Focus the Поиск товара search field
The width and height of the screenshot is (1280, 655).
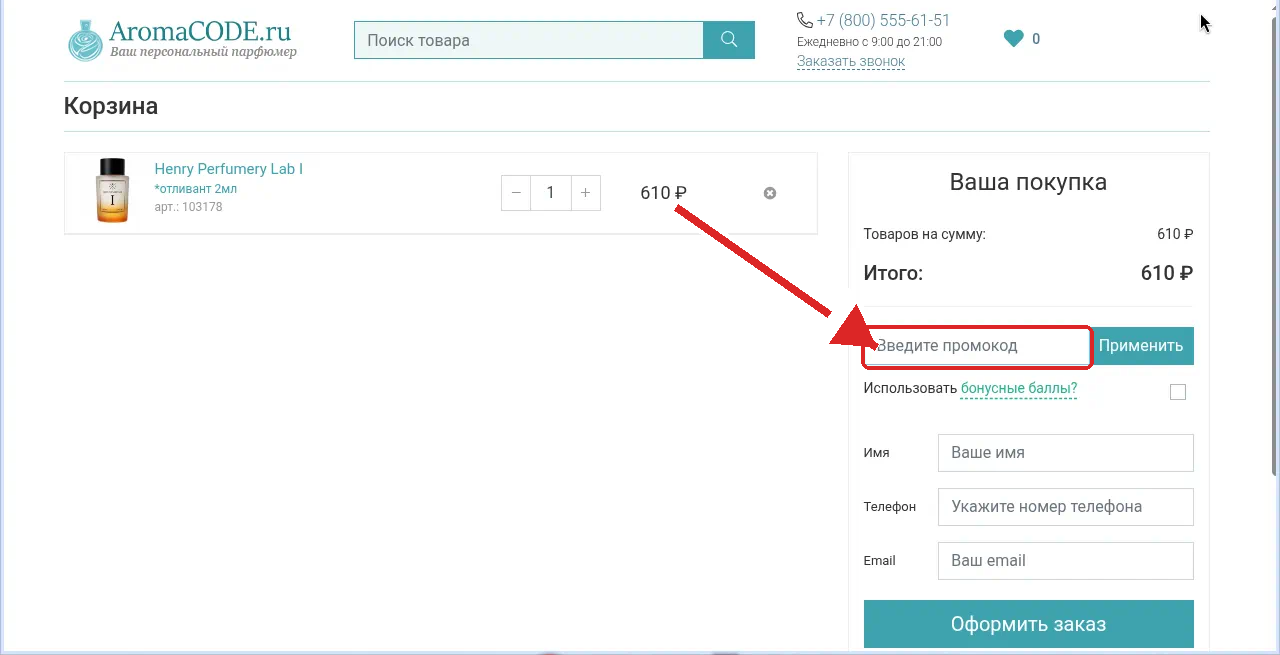(529, 40)
